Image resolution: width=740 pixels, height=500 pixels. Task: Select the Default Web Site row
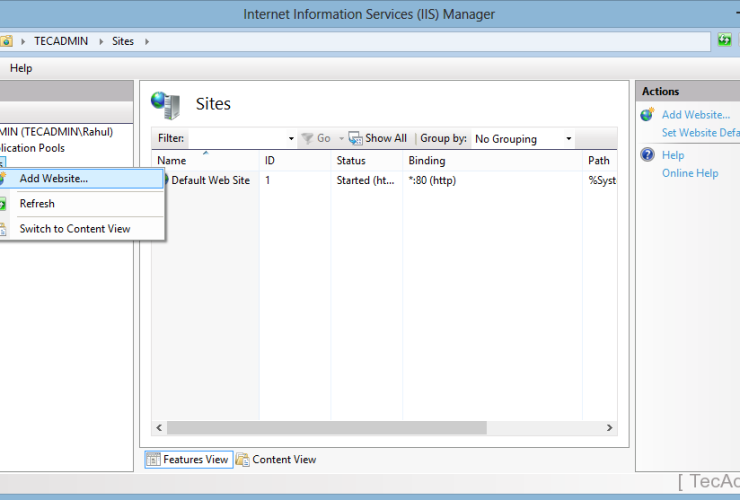pyautogui.click(x=210, y=181)
